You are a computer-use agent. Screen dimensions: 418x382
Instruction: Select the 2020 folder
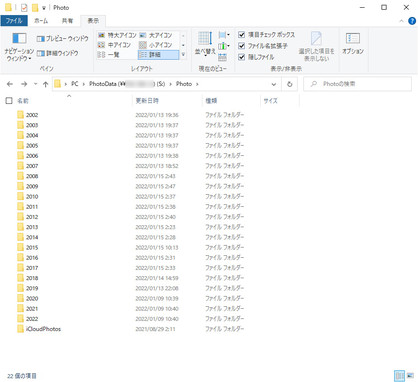point(32,299)
